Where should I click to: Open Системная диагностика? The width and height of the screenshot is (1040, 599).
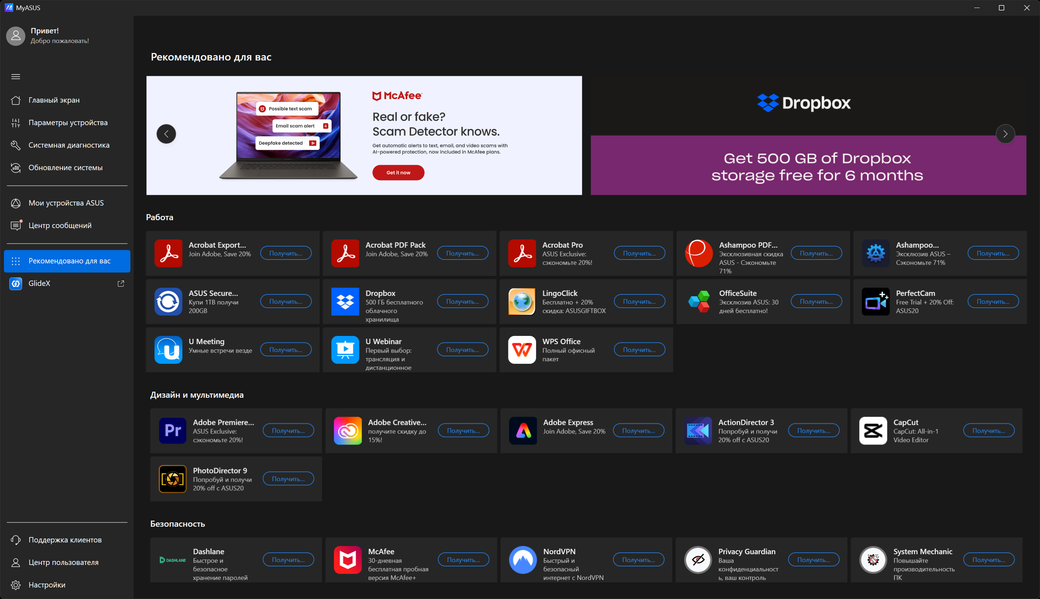[x=67, y=145]
